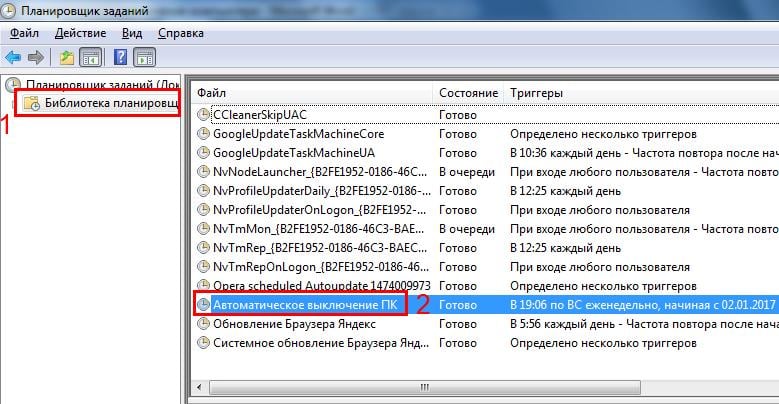
Task: Sort tasks by the Состояние column header
Action: click(x=468, y=92)
